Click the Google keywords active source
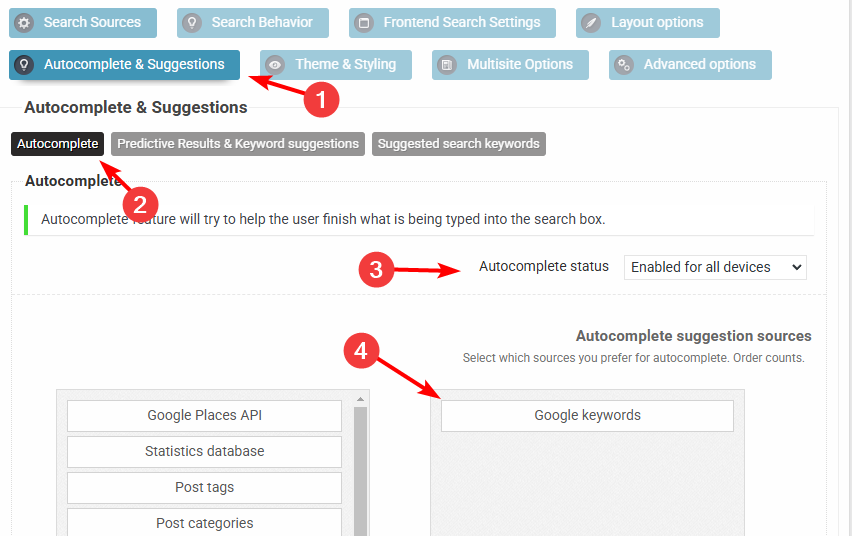The height and width of the screenshot is (536, 852). click(587, 416)
